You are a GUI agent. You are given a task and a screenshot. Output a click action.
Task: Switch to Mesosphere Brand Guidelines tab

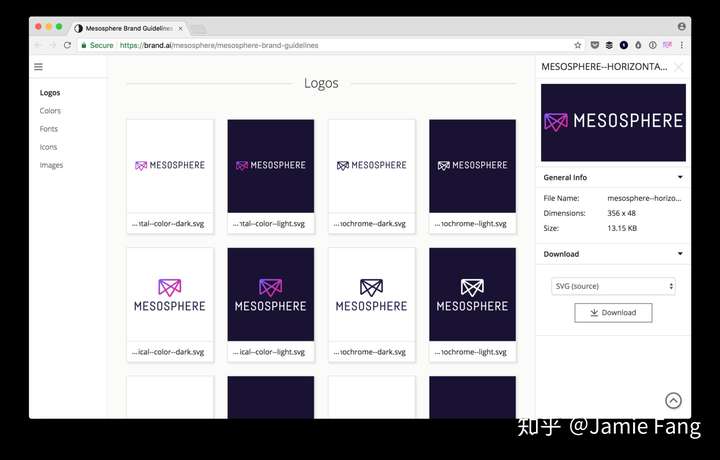[x=129, y=28]
